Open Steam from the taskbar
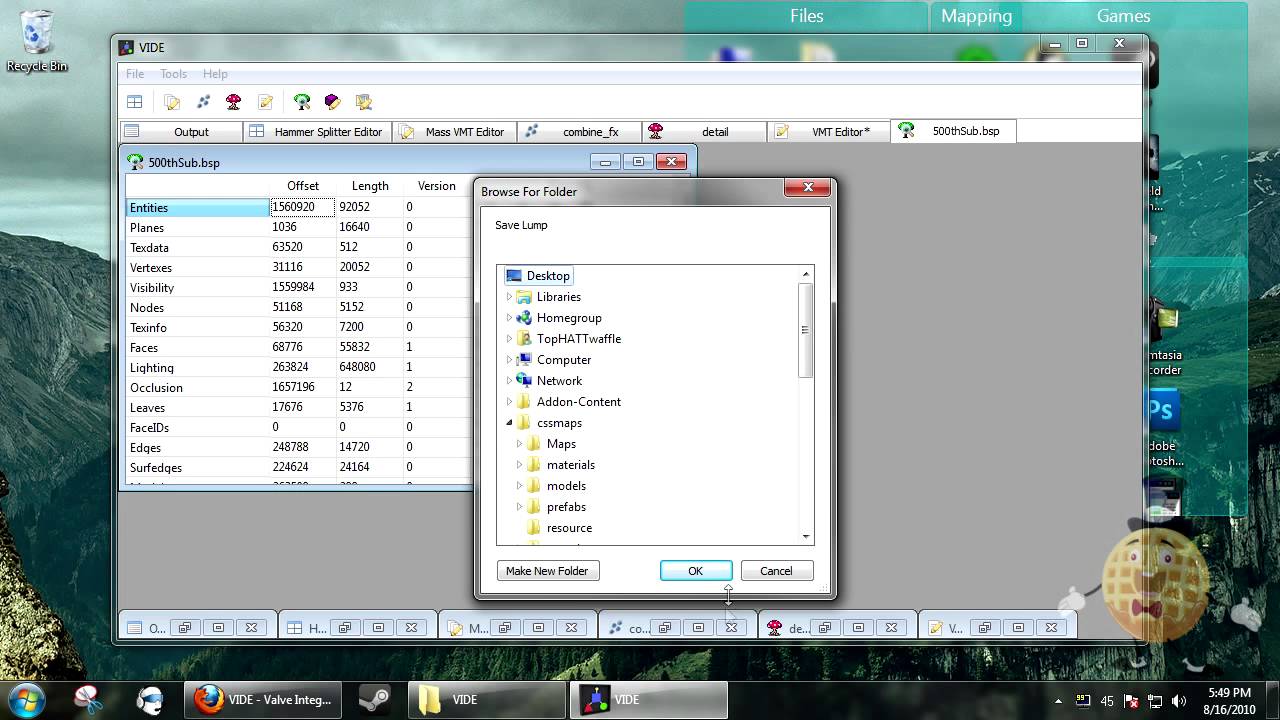Viewport: 1280px width, 720px height. tap(375, 699)
